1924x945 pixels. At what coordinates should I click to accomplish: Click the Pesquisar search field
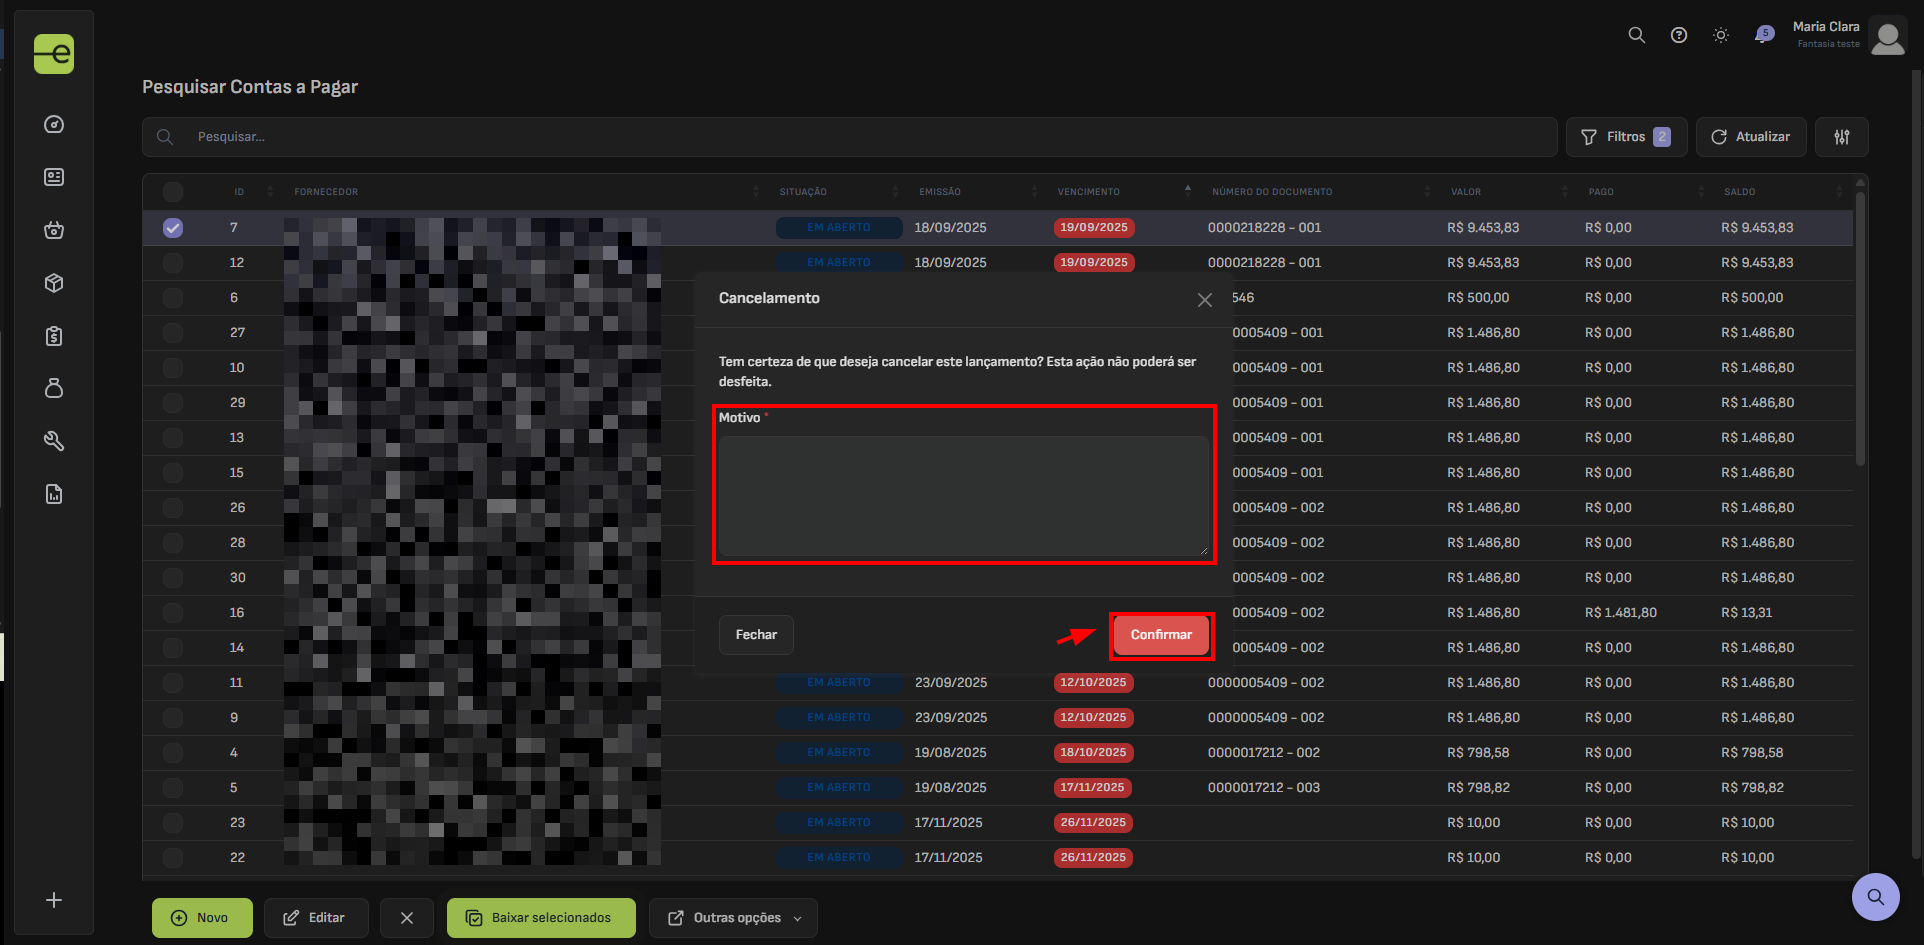pyautogui.click(x=850, y=137)
